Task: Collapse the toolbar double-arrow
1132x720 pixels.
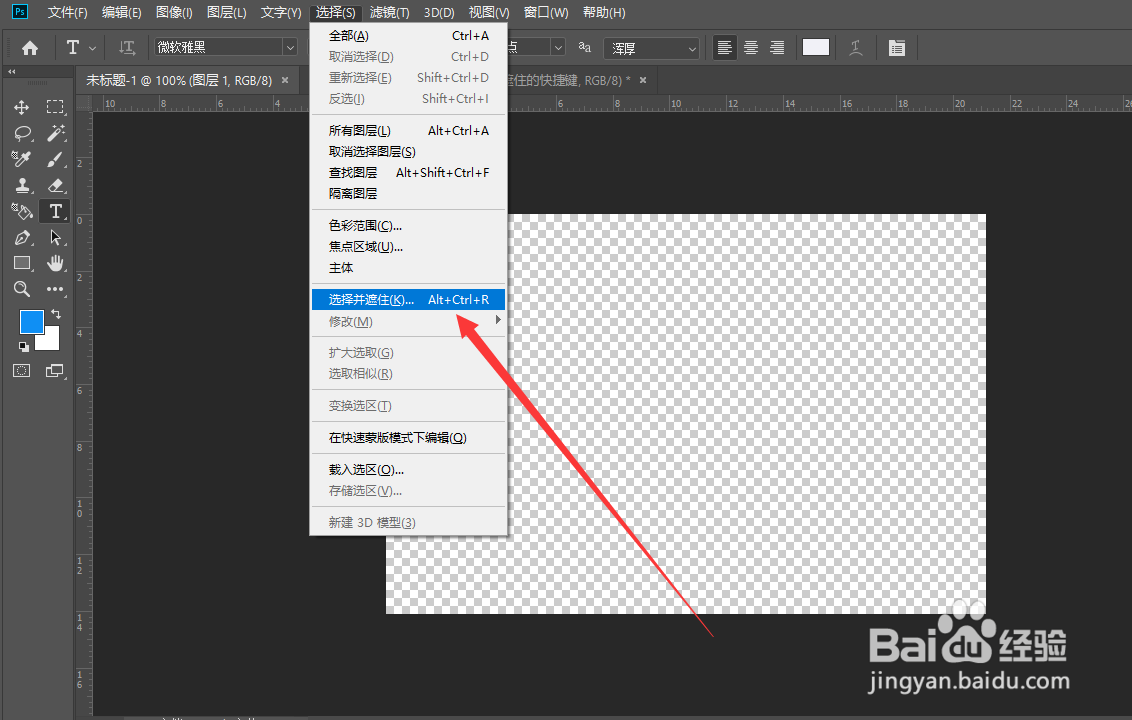Action: pyautogui.click(x=12, y=71)
